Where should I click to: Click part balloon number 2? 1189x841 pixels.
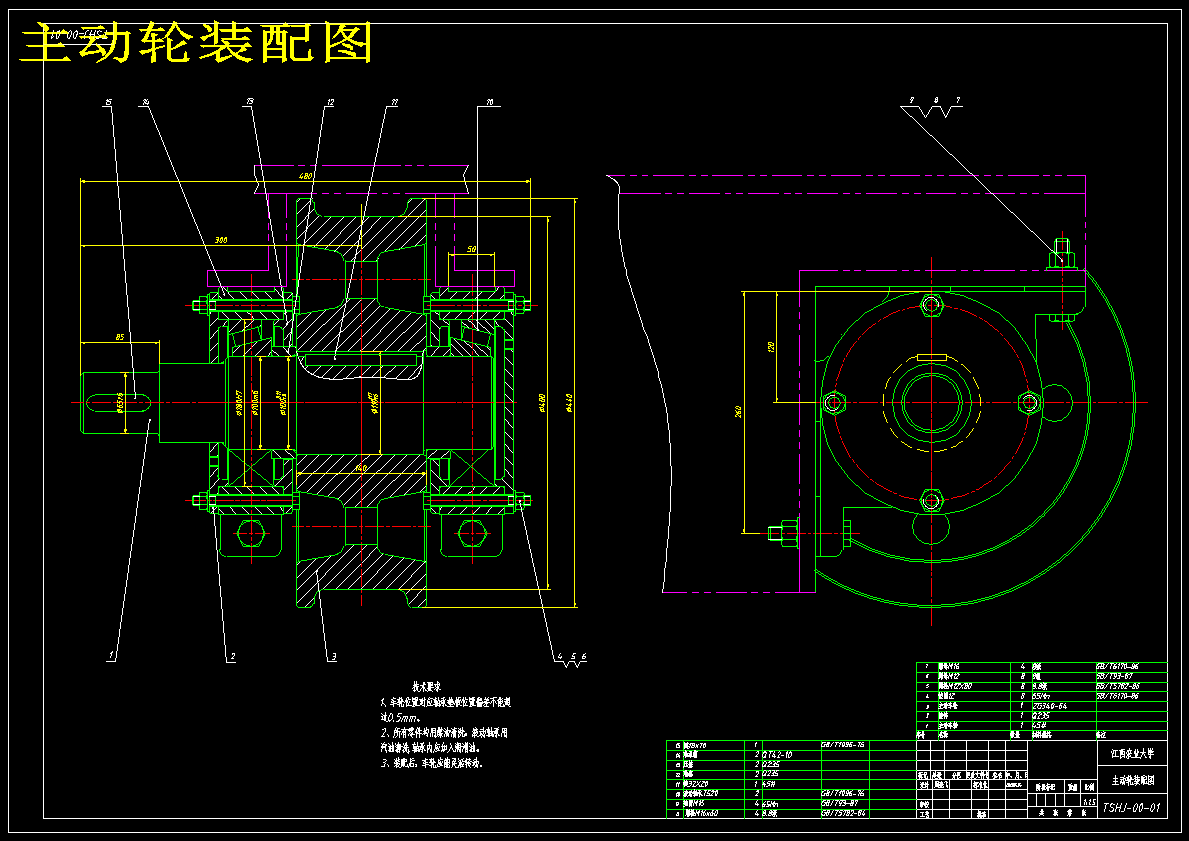(x=232, y=656)
